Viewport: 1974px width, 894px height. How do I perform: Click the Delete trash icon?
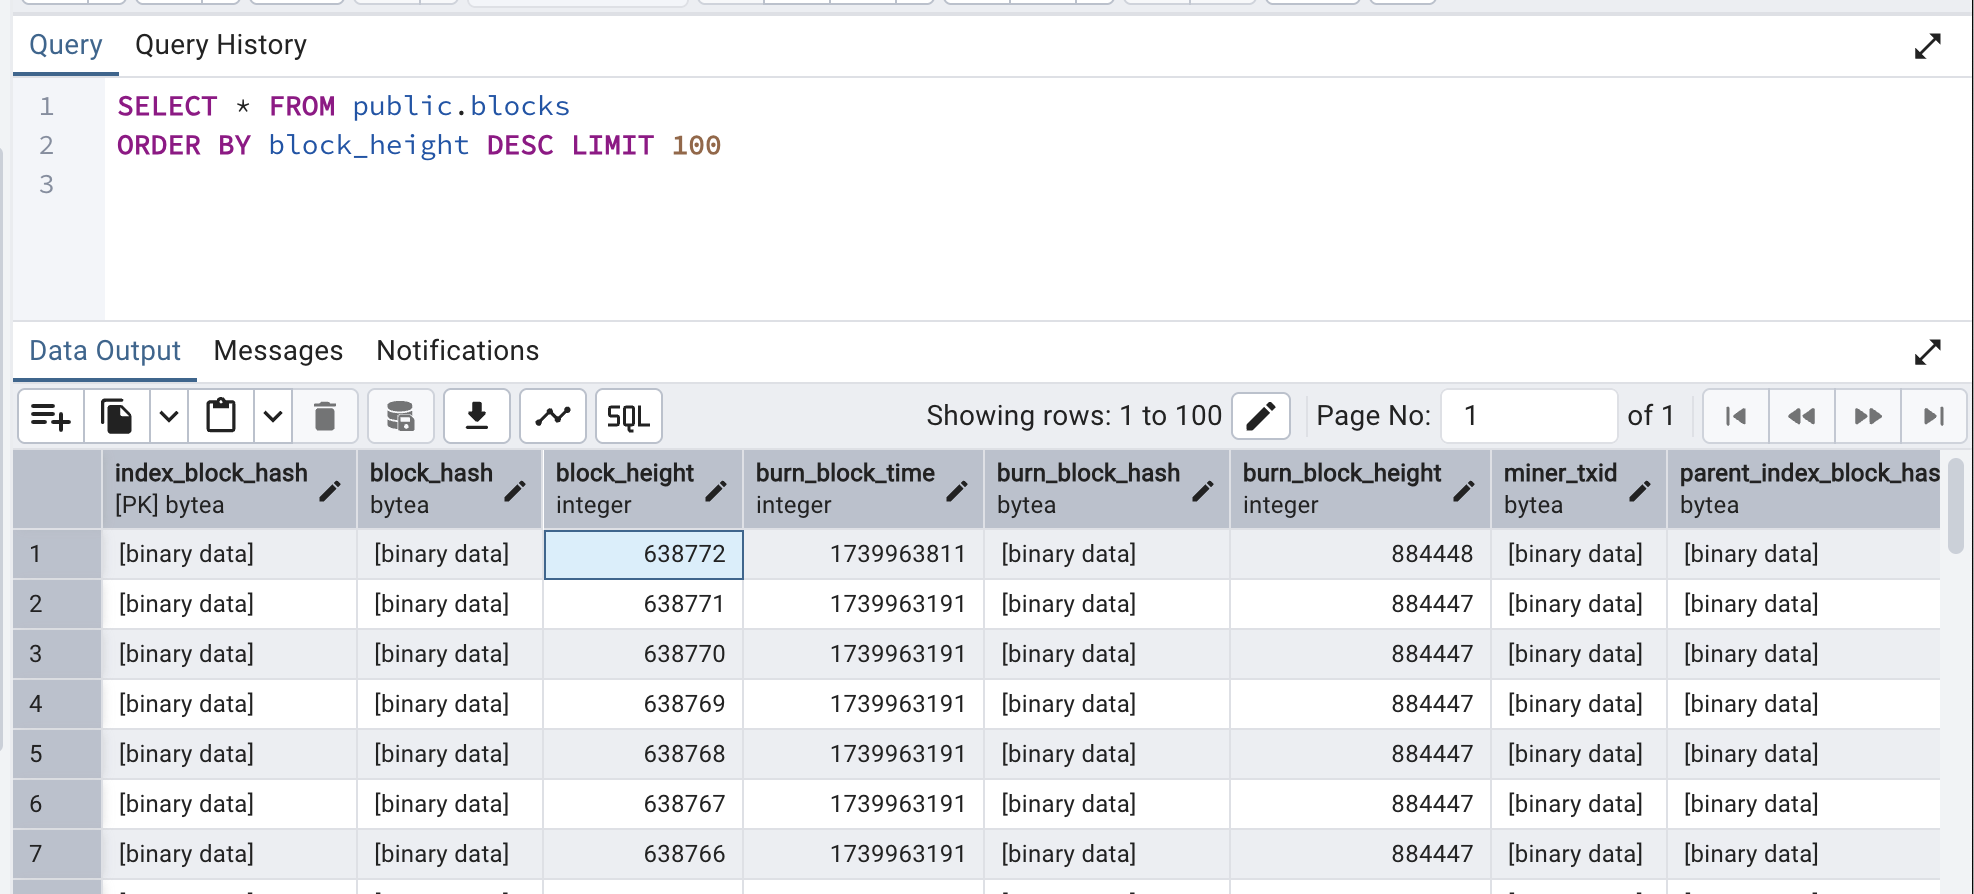[x=325, y=416]
